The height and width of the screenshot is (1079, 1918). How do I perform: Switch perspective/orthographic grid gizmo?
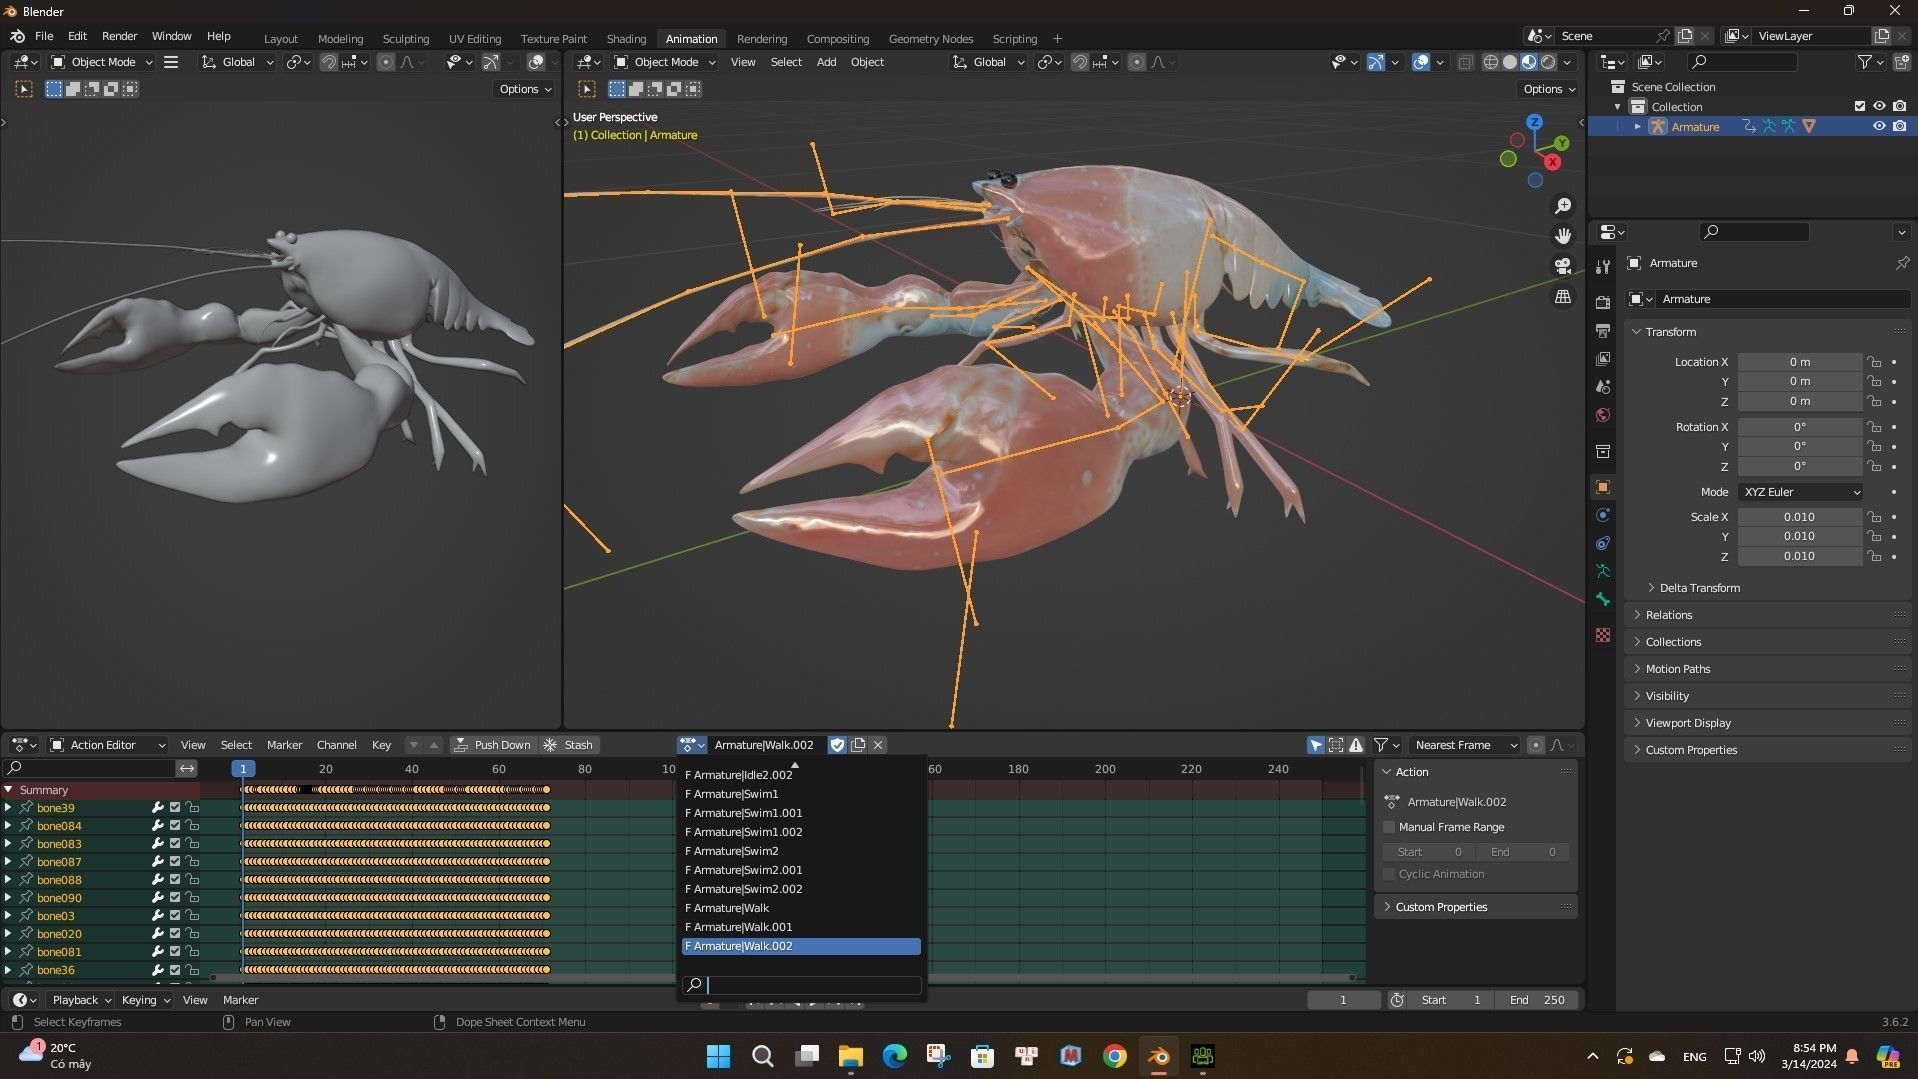tap(1562, 297)
